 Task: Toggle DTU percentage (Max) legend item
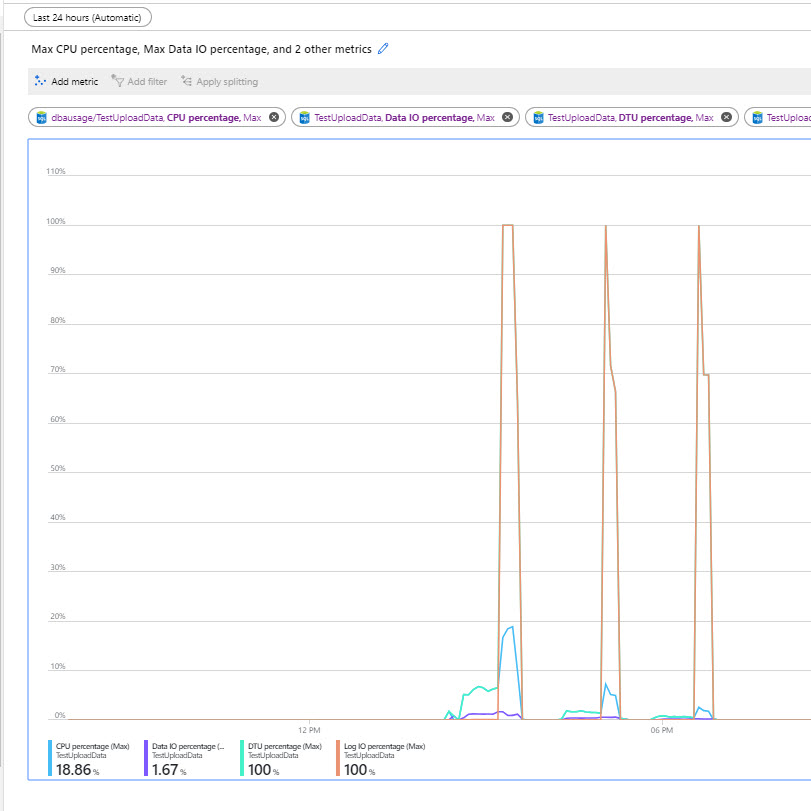(281, 758)
